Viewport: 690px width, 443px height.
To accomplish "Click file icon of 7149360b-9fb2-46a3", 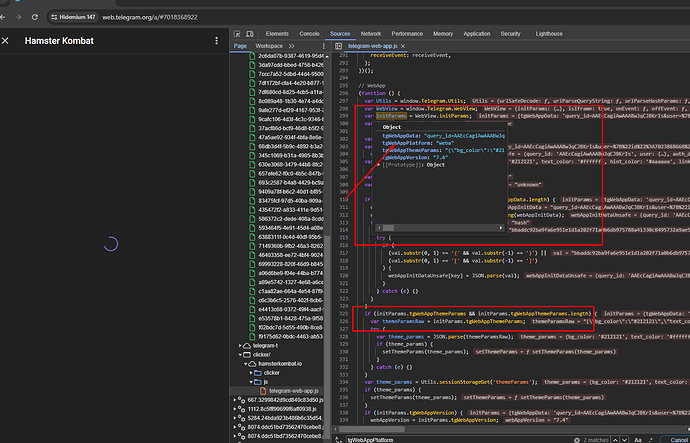I will point(252,246).
